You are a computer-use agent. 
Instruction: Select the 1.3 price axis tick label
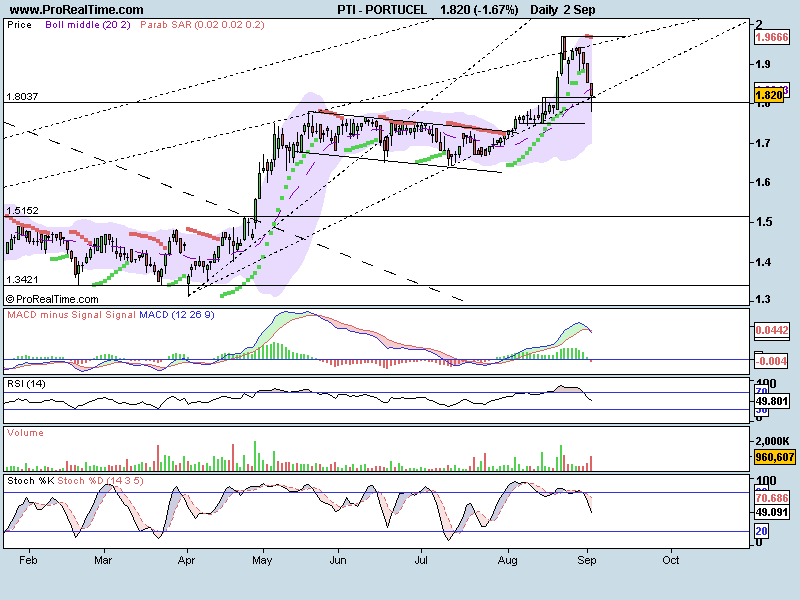pos(763,299)
